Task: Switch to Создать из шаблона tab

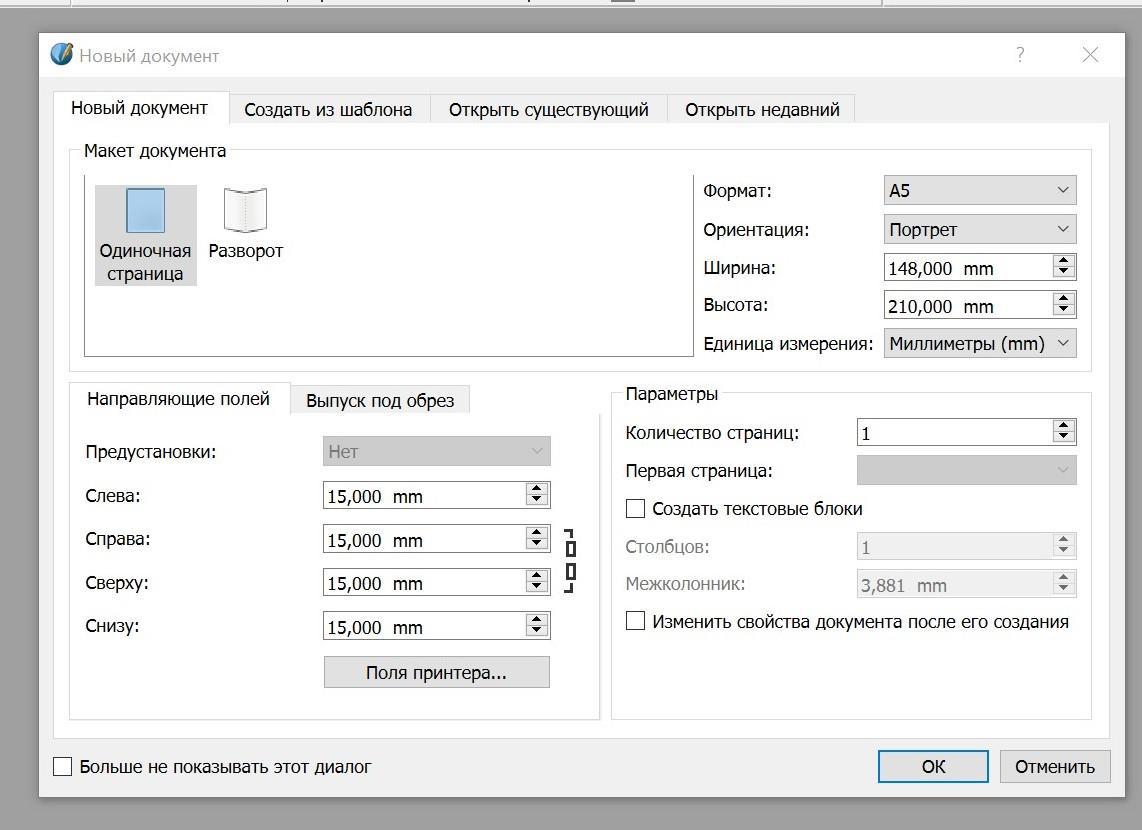Action: [328, 110]
